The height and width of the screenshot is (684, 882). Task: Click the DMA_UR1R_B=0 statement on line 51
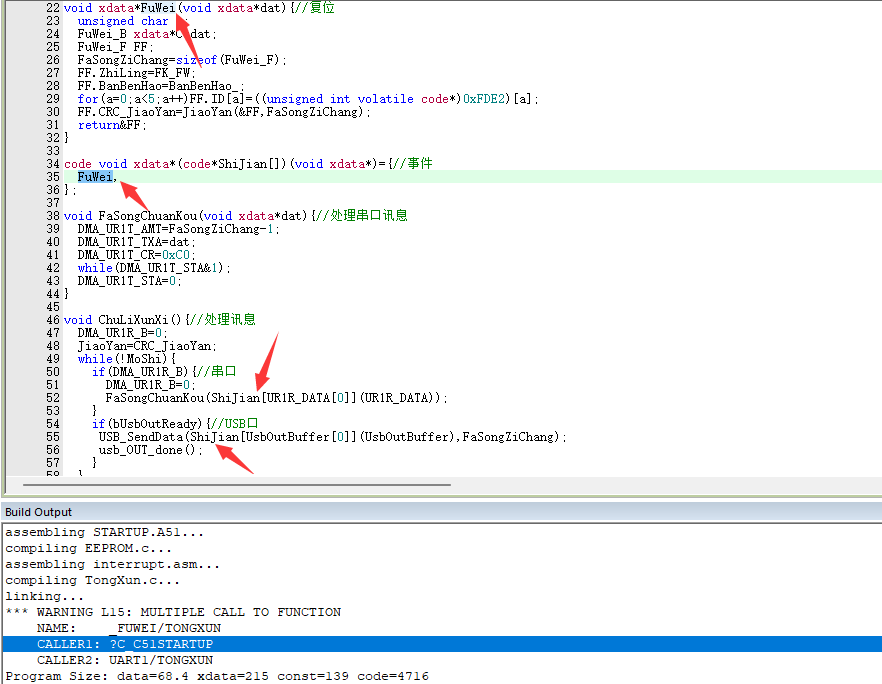(x=150, y=385)
